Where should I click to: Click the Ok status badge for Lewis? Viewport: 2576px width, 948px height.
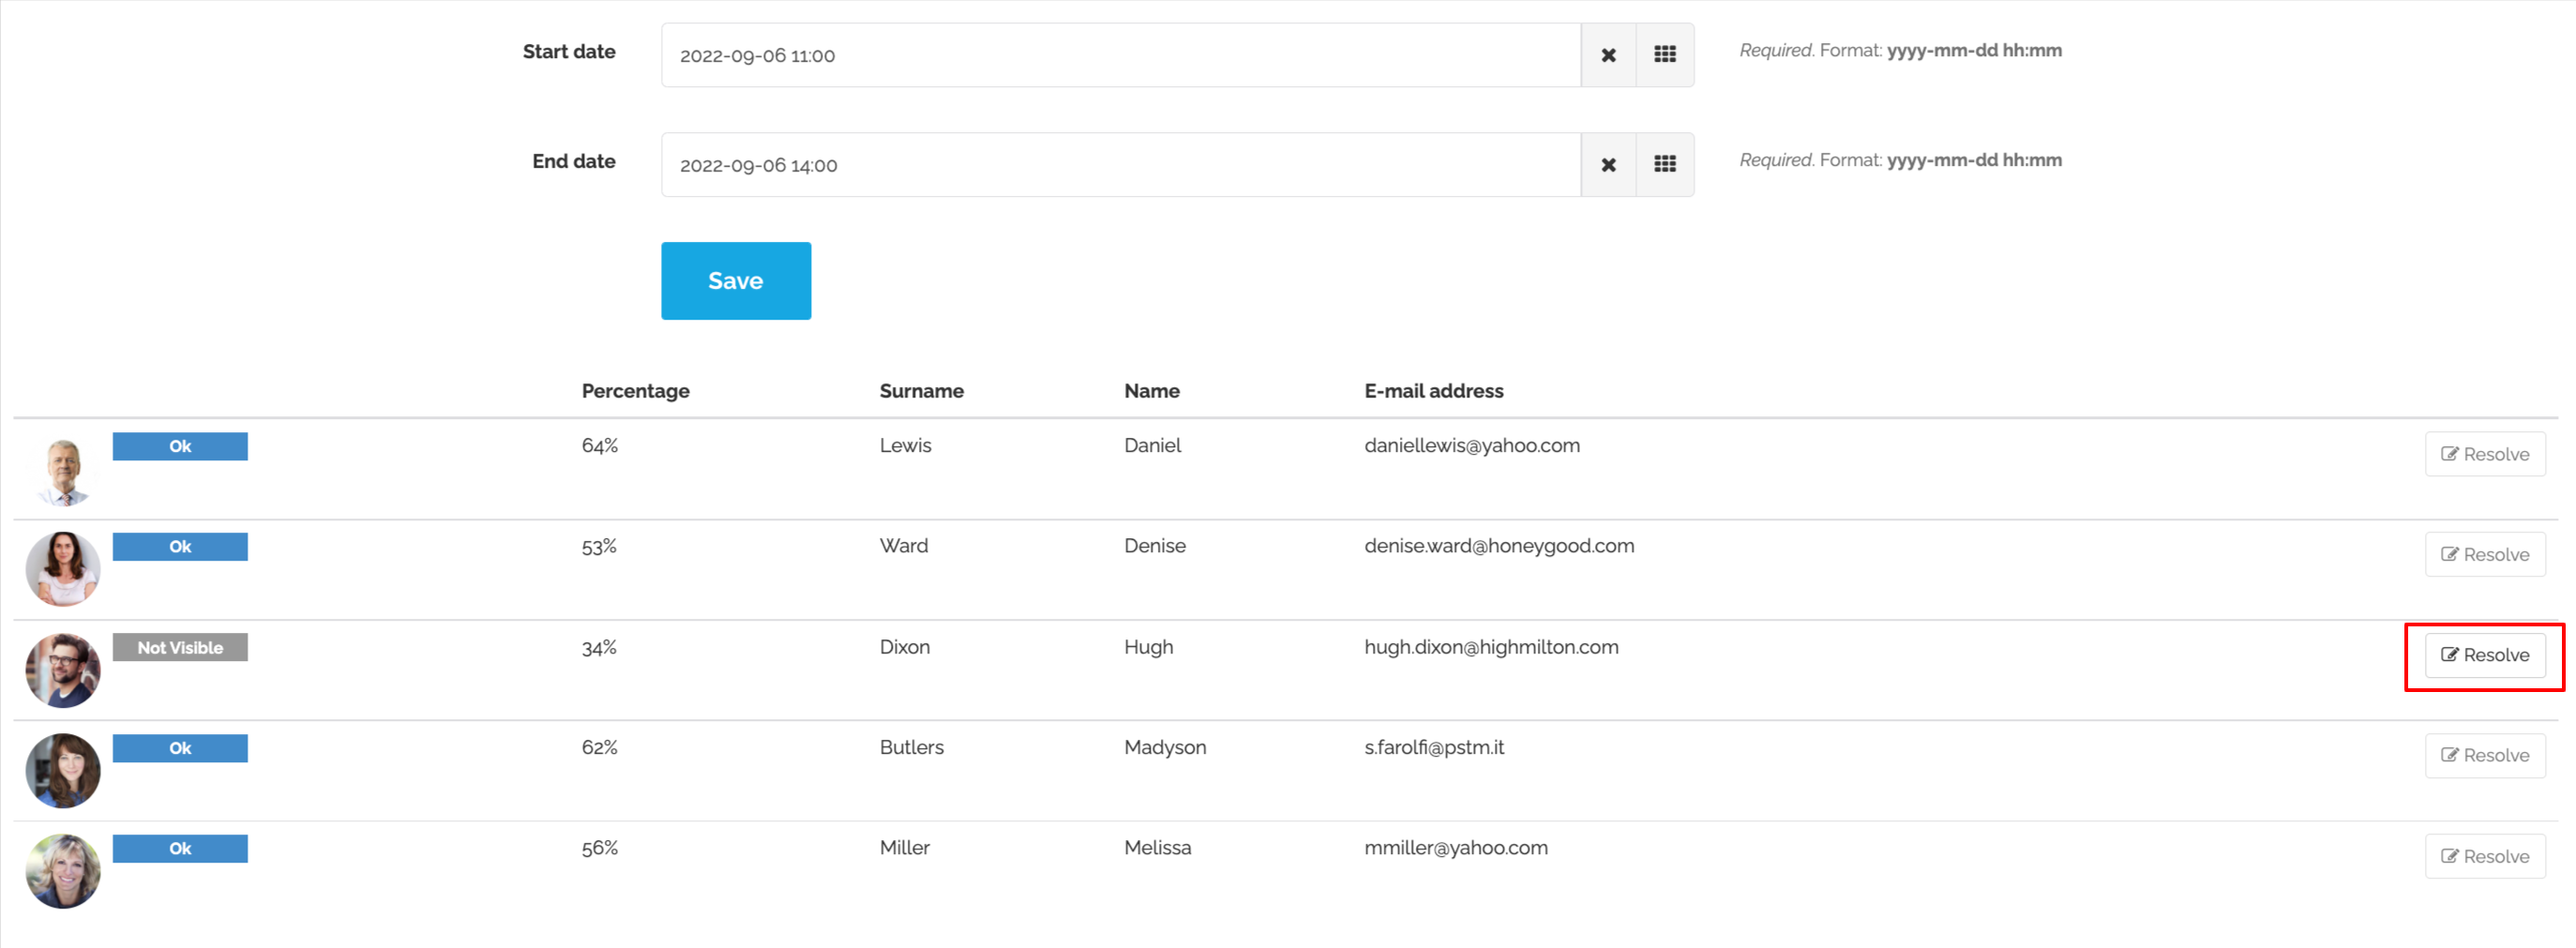(180, 446)
